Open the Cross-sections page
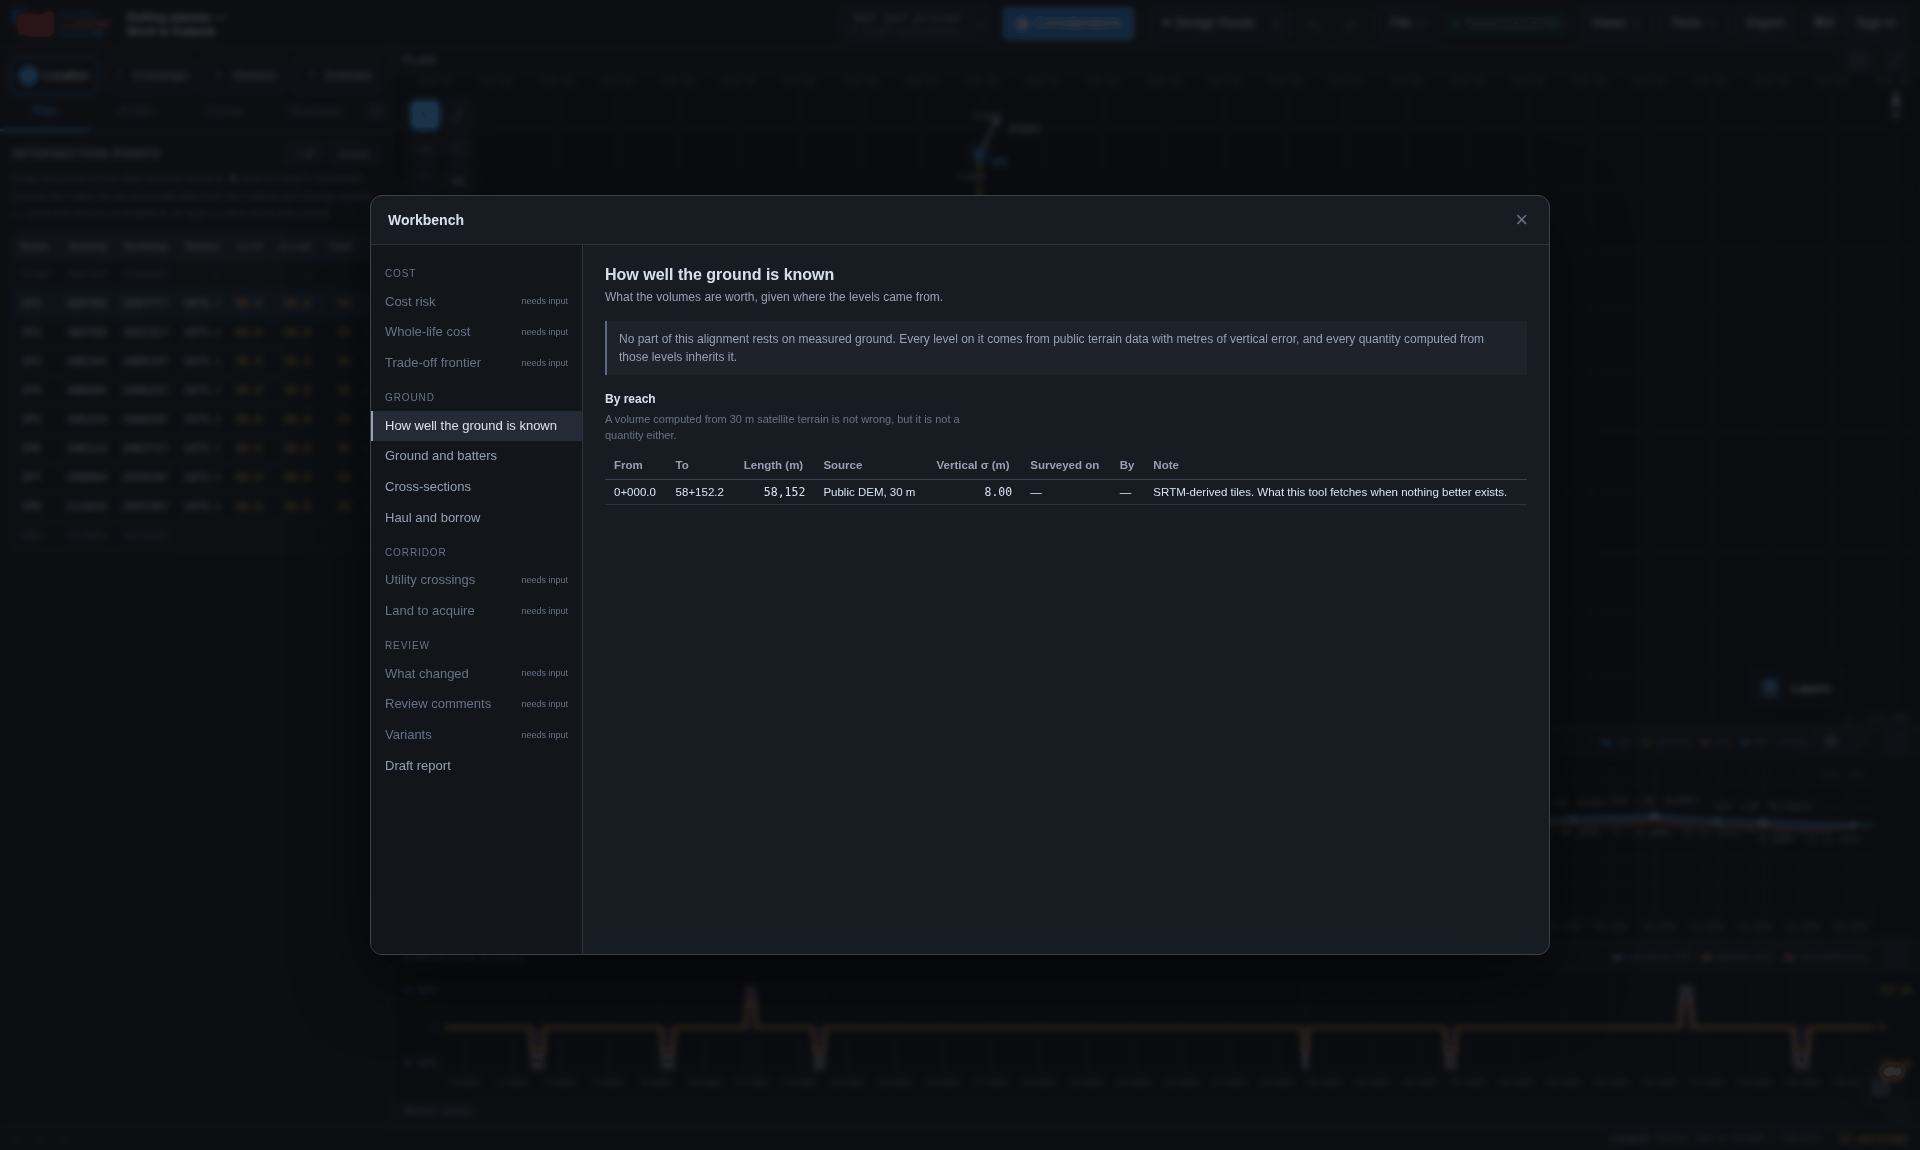This screenshot has width=1920, height=1150. [x=476, y=487]
